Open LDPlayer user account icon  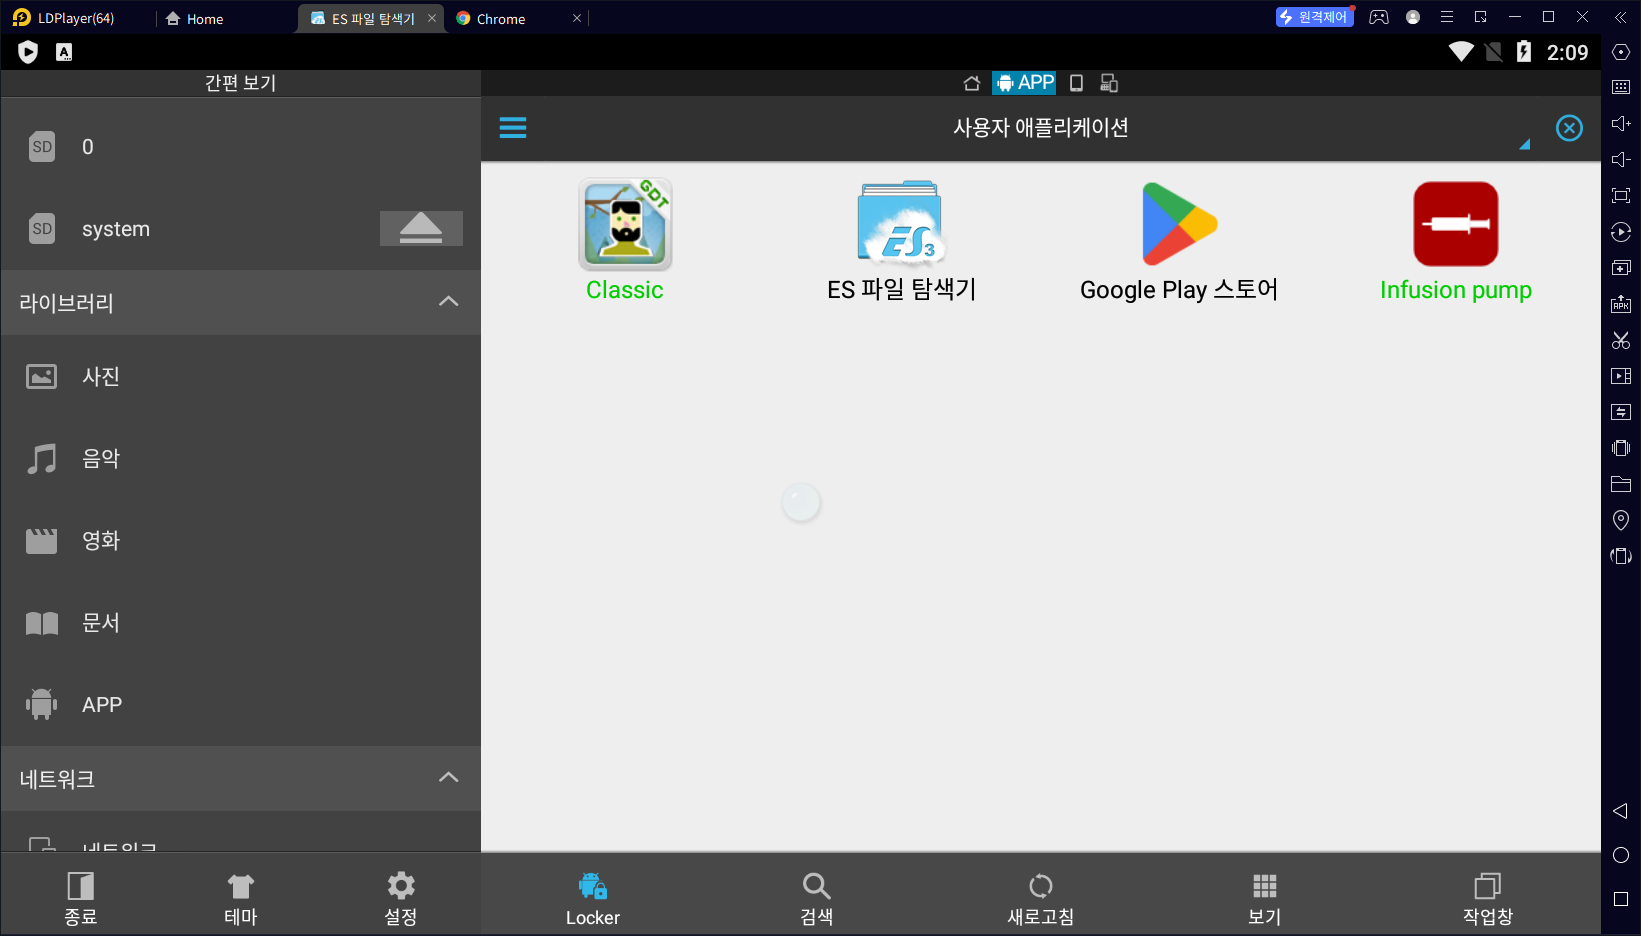pyautogui.click(x=1413, y=17)
